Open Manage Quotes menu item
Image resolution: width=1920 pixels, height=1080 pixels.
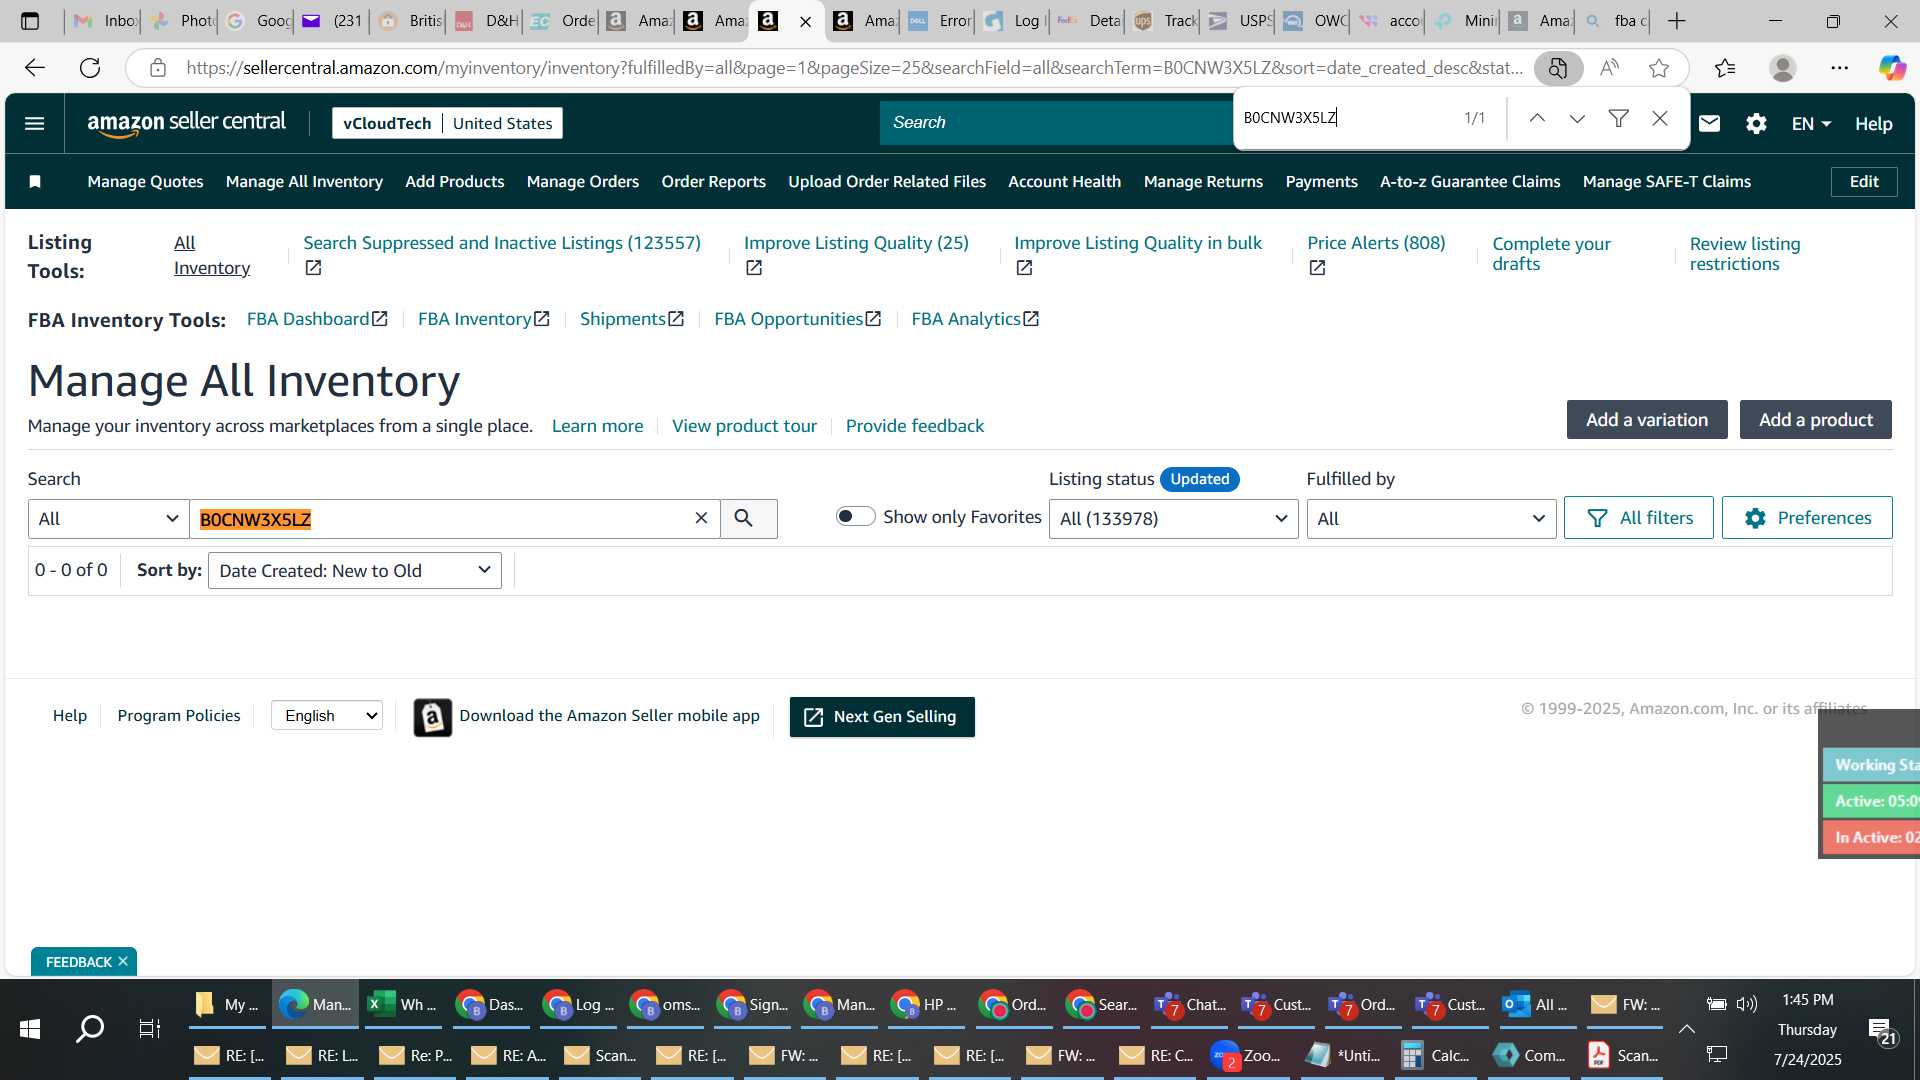[x=145, y=181]
